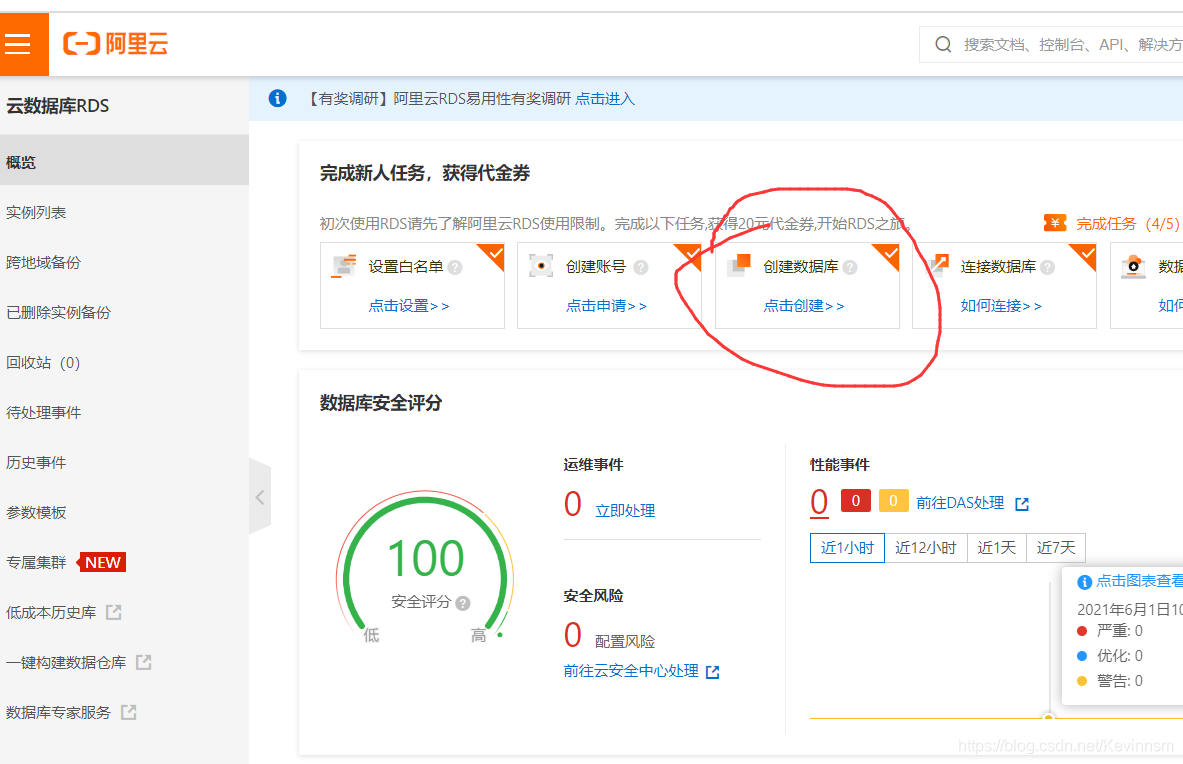Open 专属集群 in the sidebar
This screenshot has width=1183, height=764.
pyautogui.click(x=36, y=563)
